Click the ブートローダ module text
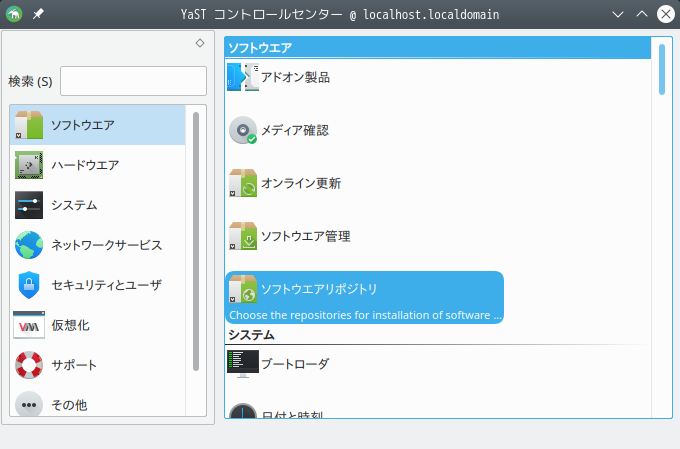680x449 pixels. [x=295, y=364]
